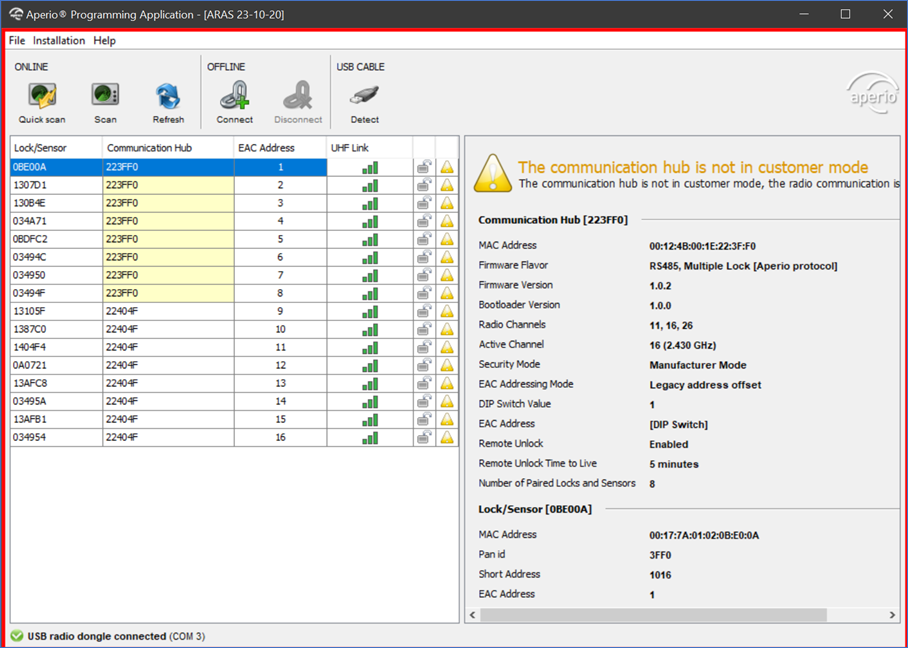Select lock row 0A0721

pos(234,365)
